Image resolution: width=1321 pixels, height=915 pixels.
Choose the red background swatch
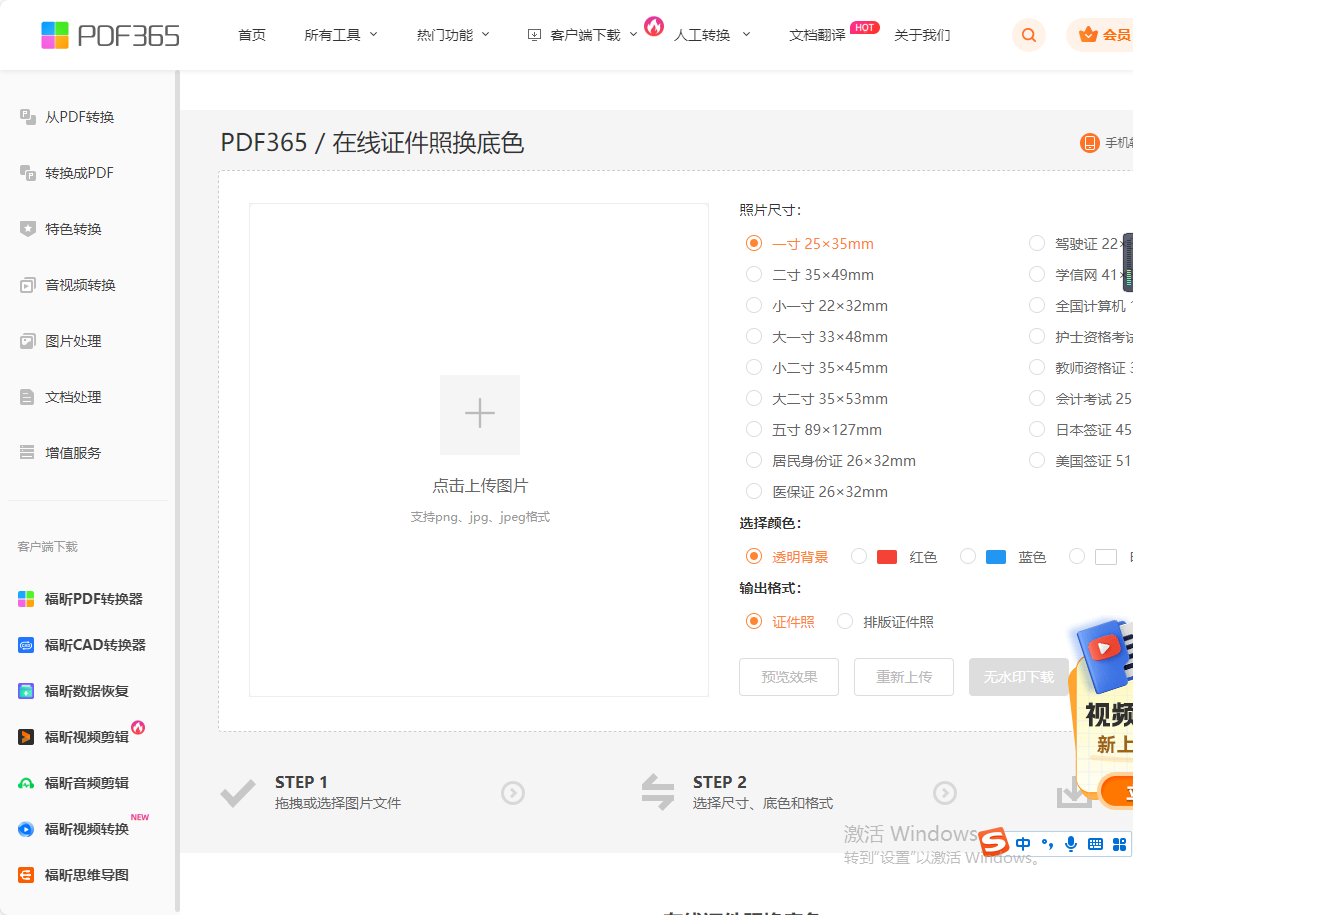(887, 557)
